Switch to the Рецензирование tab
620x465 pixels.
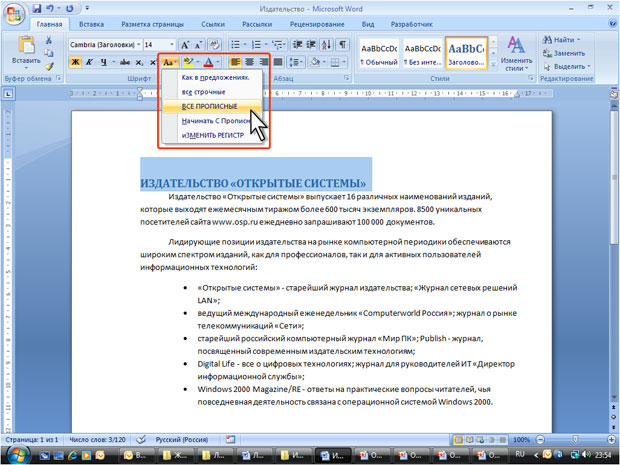pos(317,24)
